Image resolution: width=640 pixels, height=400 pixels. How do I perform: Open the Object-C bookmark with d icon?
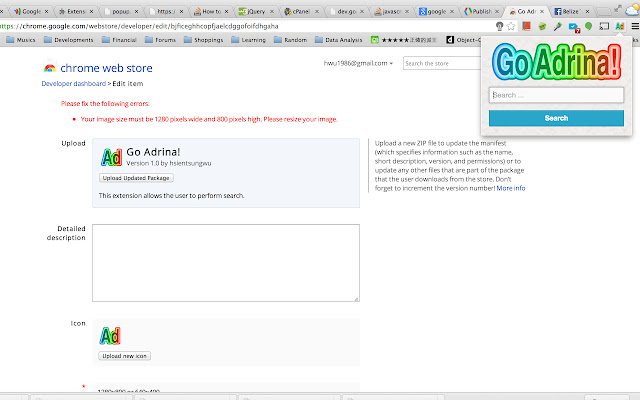click(x=464, y=40)
